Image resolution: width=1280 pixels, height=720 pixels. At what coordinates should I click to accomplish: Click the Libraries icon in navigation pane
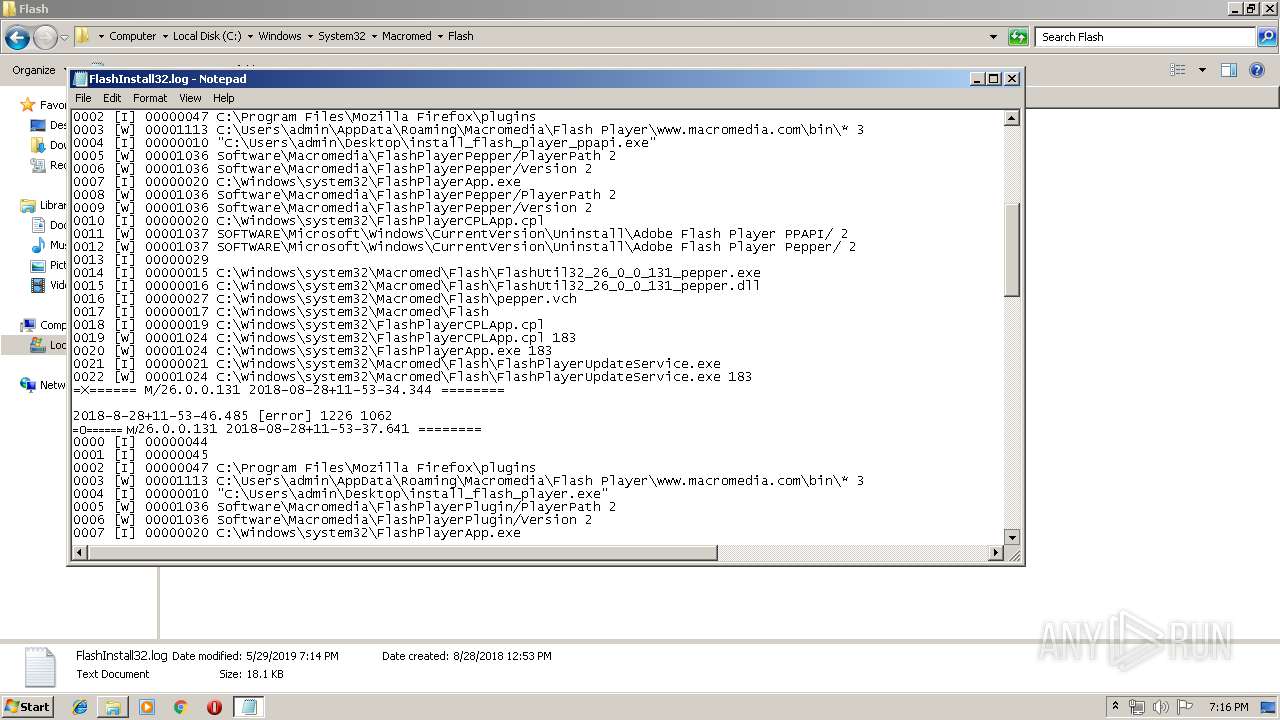click(28, 205)
